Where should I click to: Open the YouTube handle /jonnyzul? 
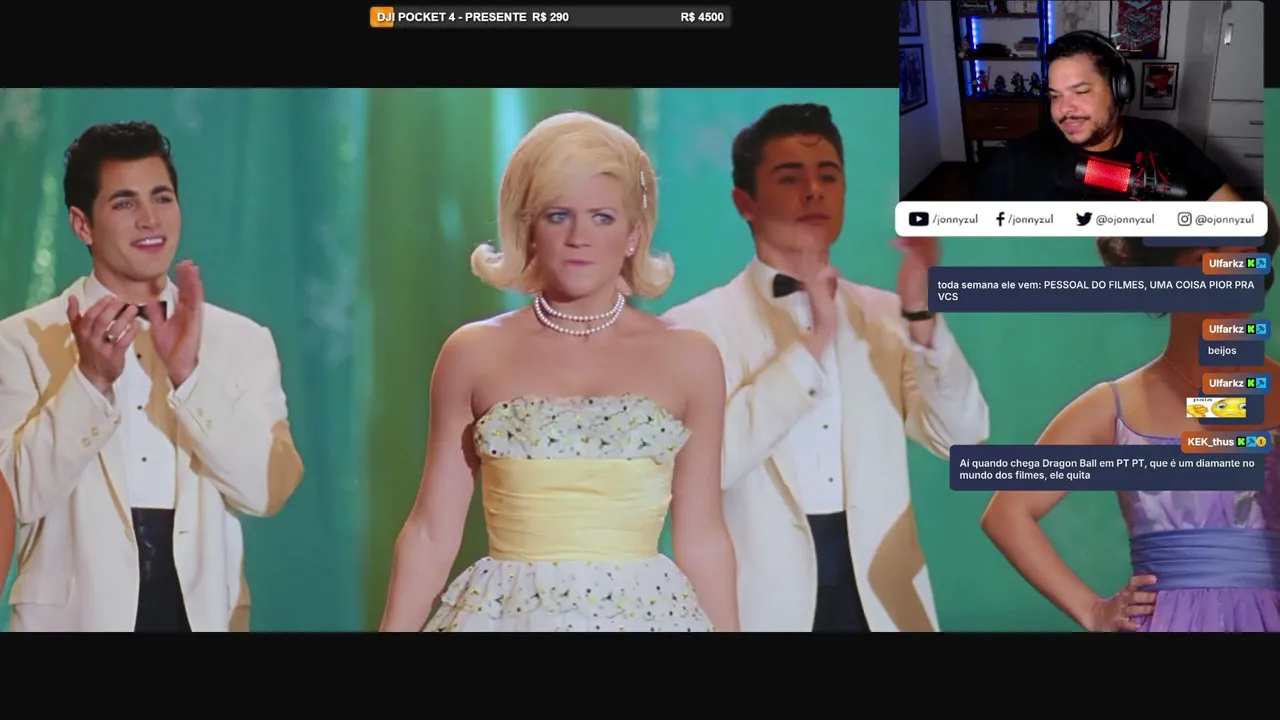(x=955, y=219)
